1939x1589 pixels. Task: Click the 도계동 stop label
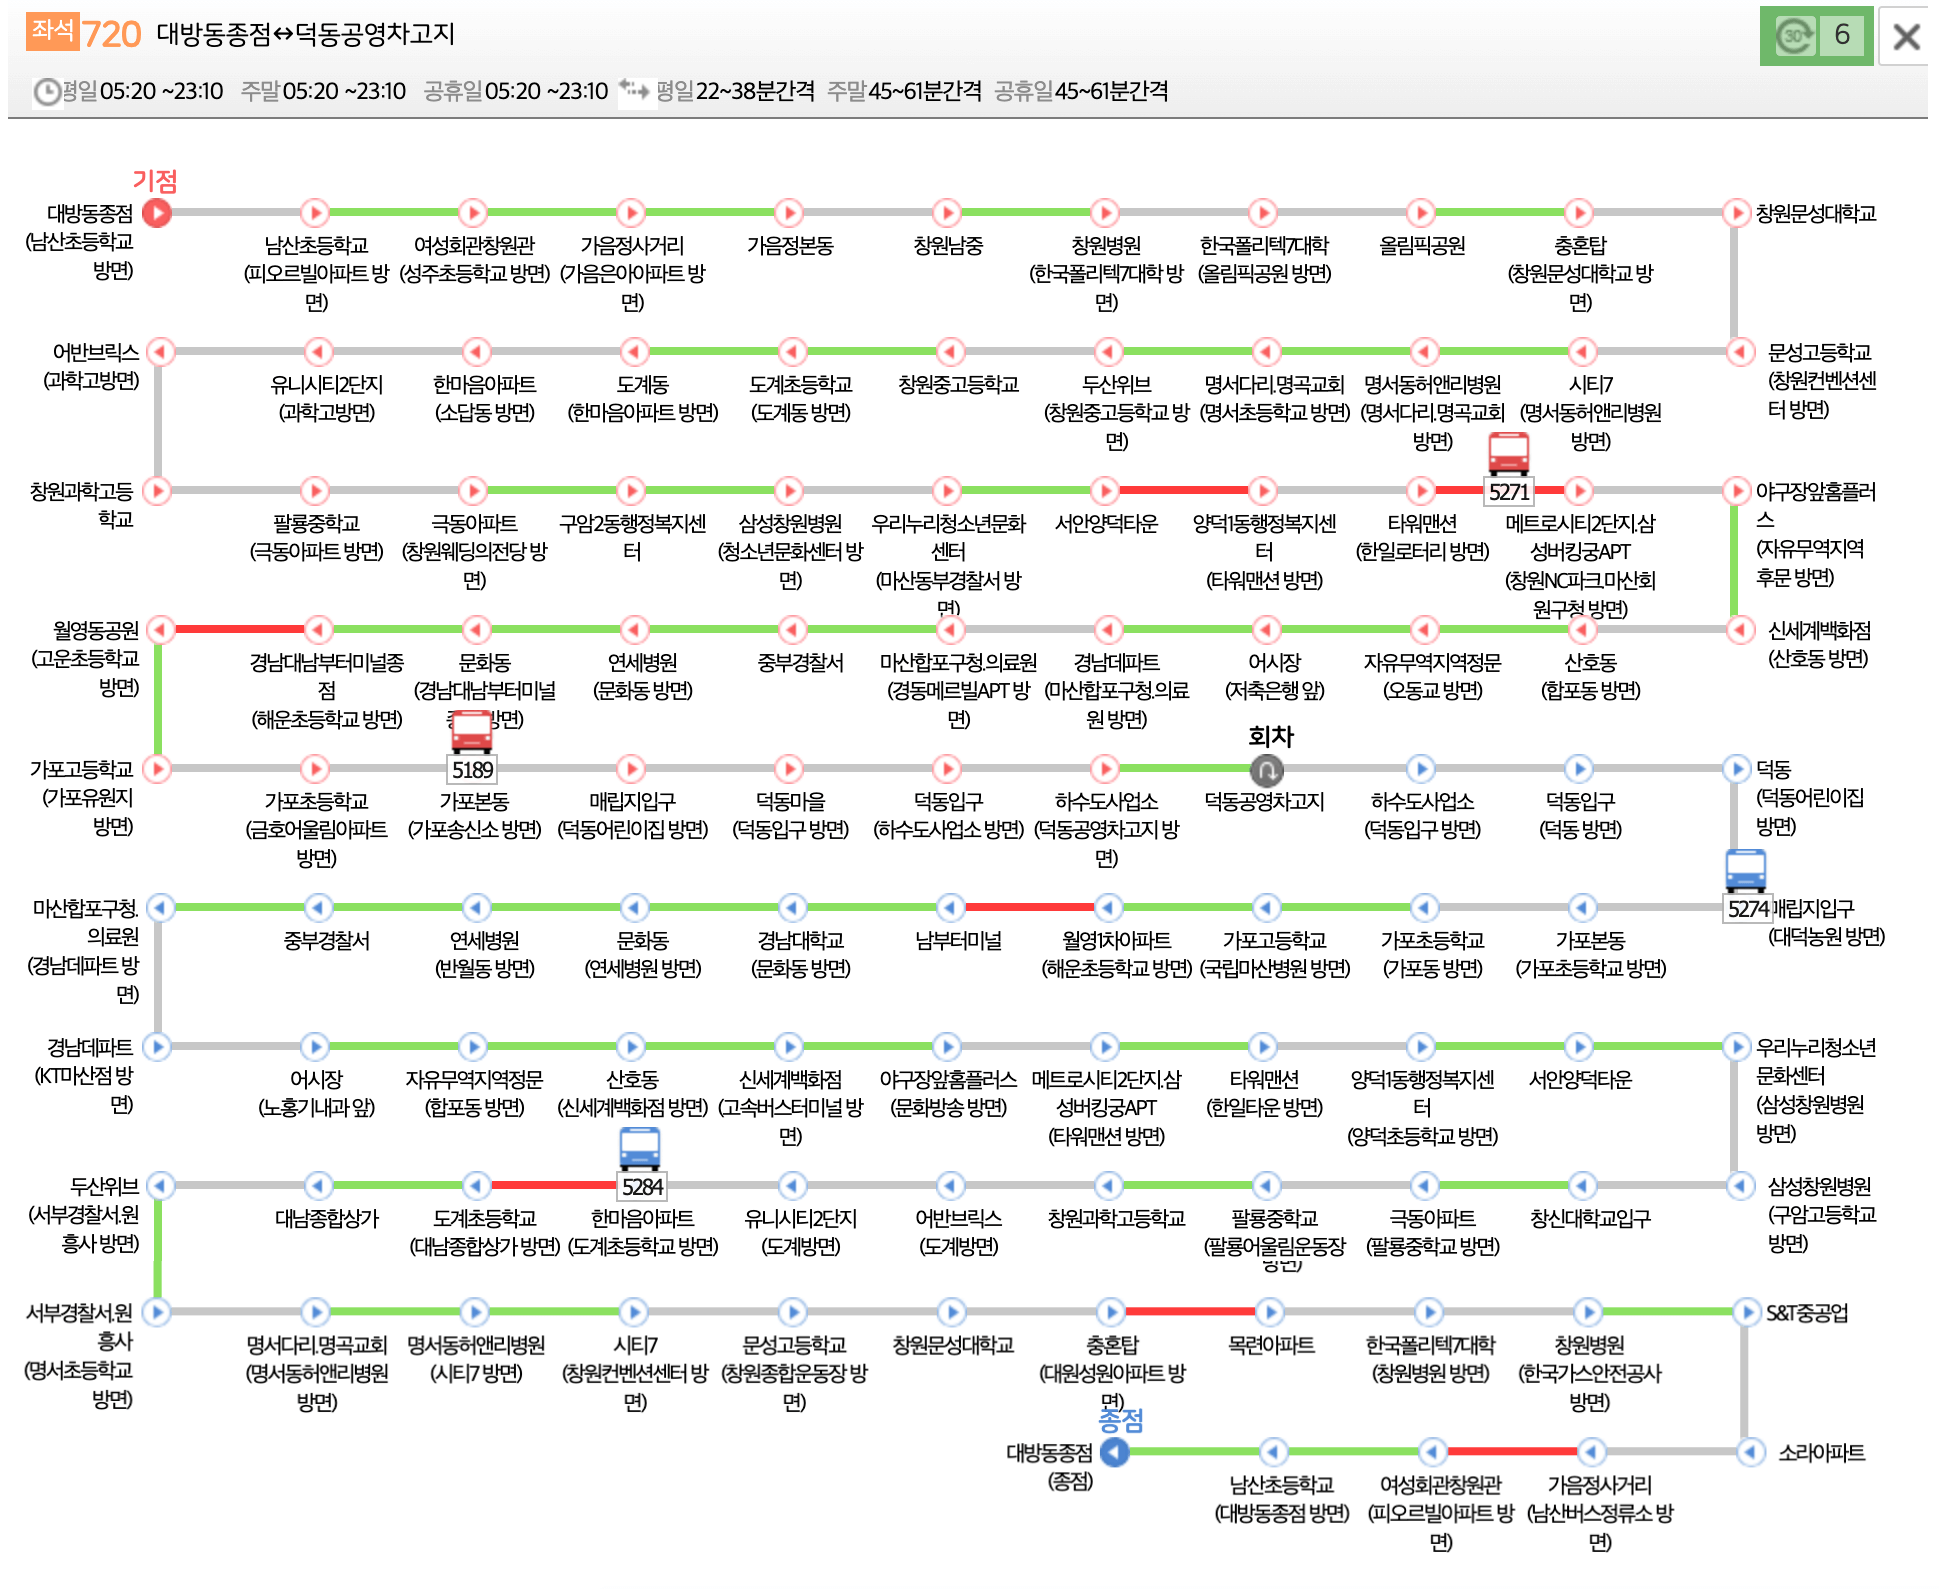coord(642,385)
